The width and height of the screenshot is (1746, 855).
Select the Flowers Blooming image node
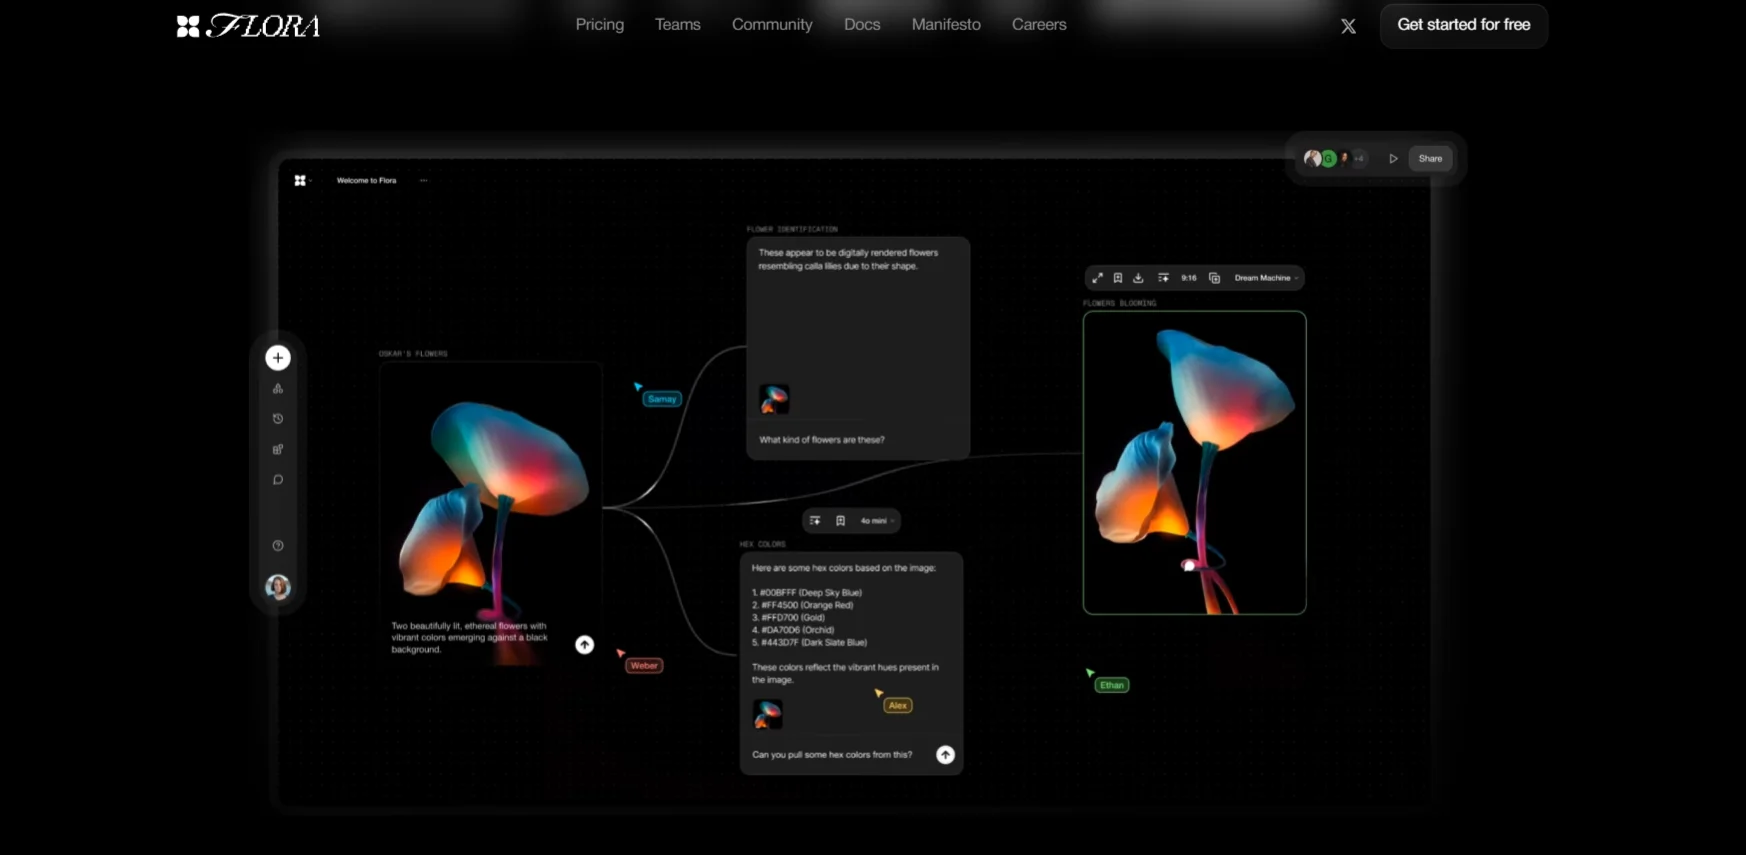(1195, 463)
